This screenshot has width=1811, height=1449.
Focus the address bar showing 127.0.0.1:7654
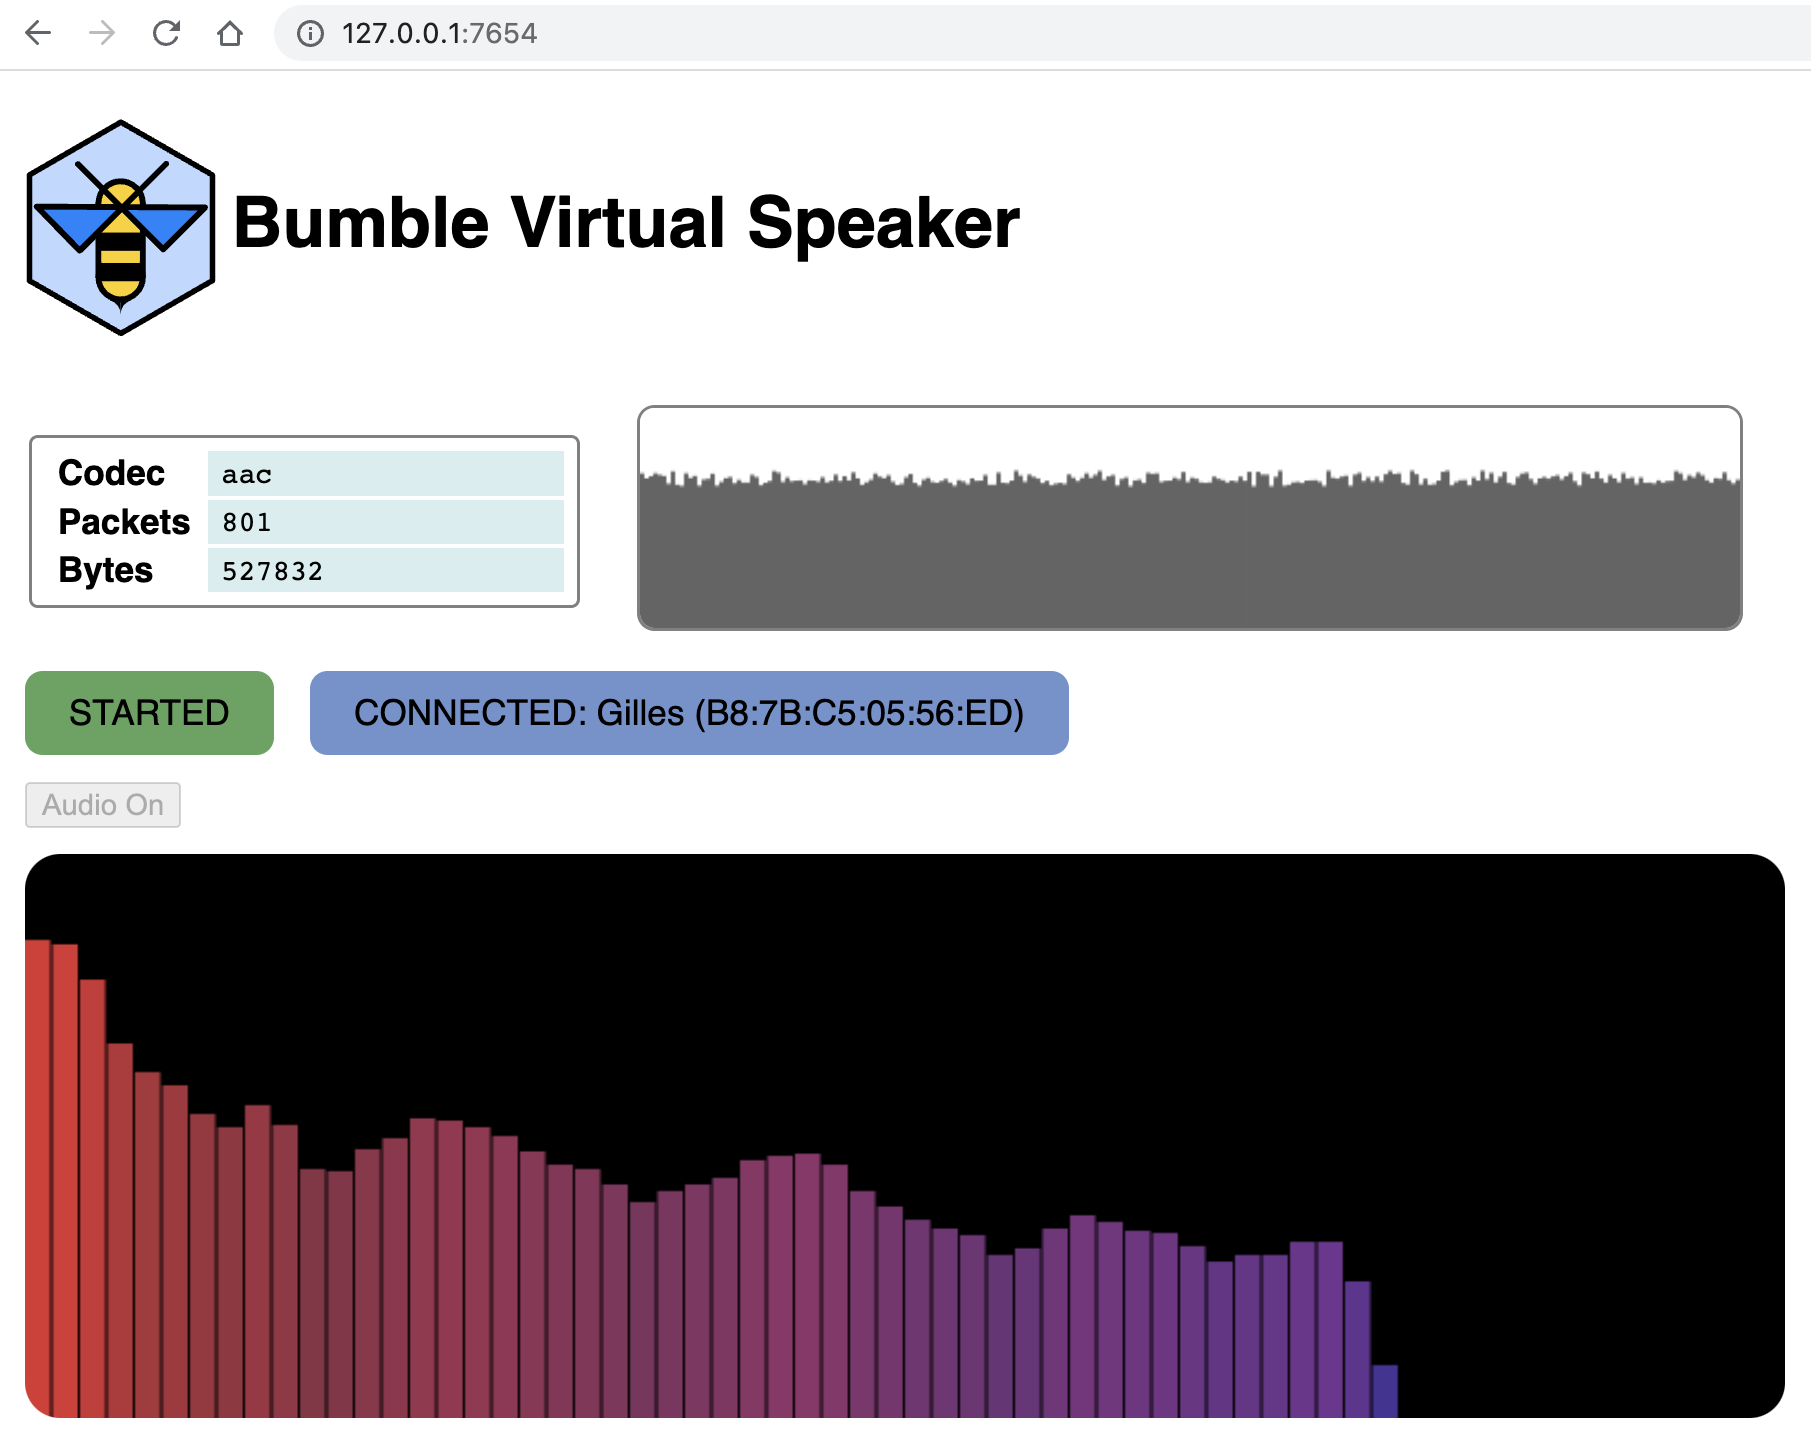pyautogui.click(x=900, y=34)
